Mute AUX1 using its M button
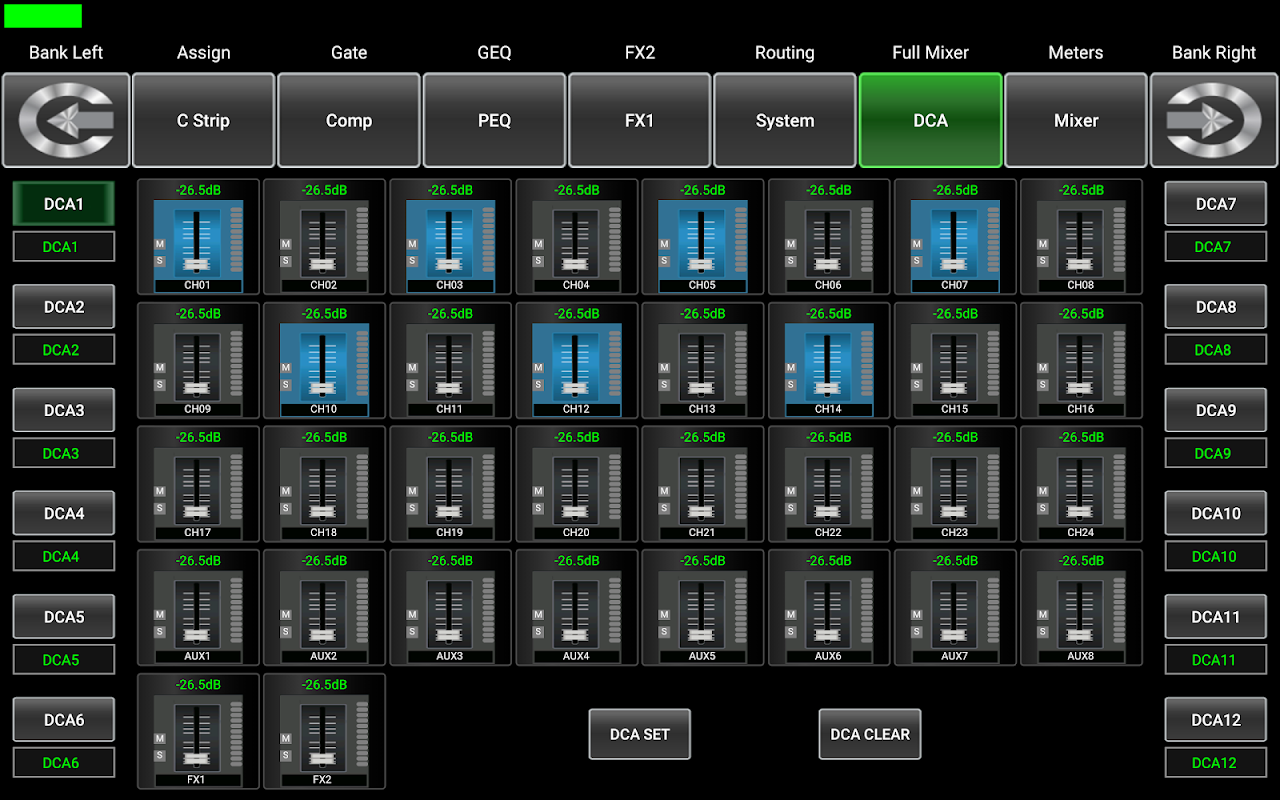1280x800 pixels. pos(160,615)
